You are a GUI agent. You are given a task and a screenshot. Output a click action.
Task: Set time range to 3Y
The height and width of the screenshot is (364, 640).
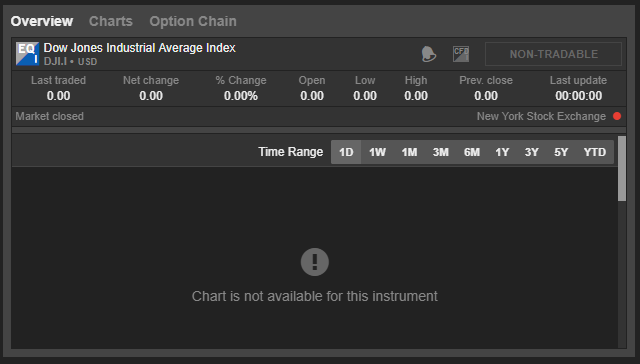pos(531,152)
